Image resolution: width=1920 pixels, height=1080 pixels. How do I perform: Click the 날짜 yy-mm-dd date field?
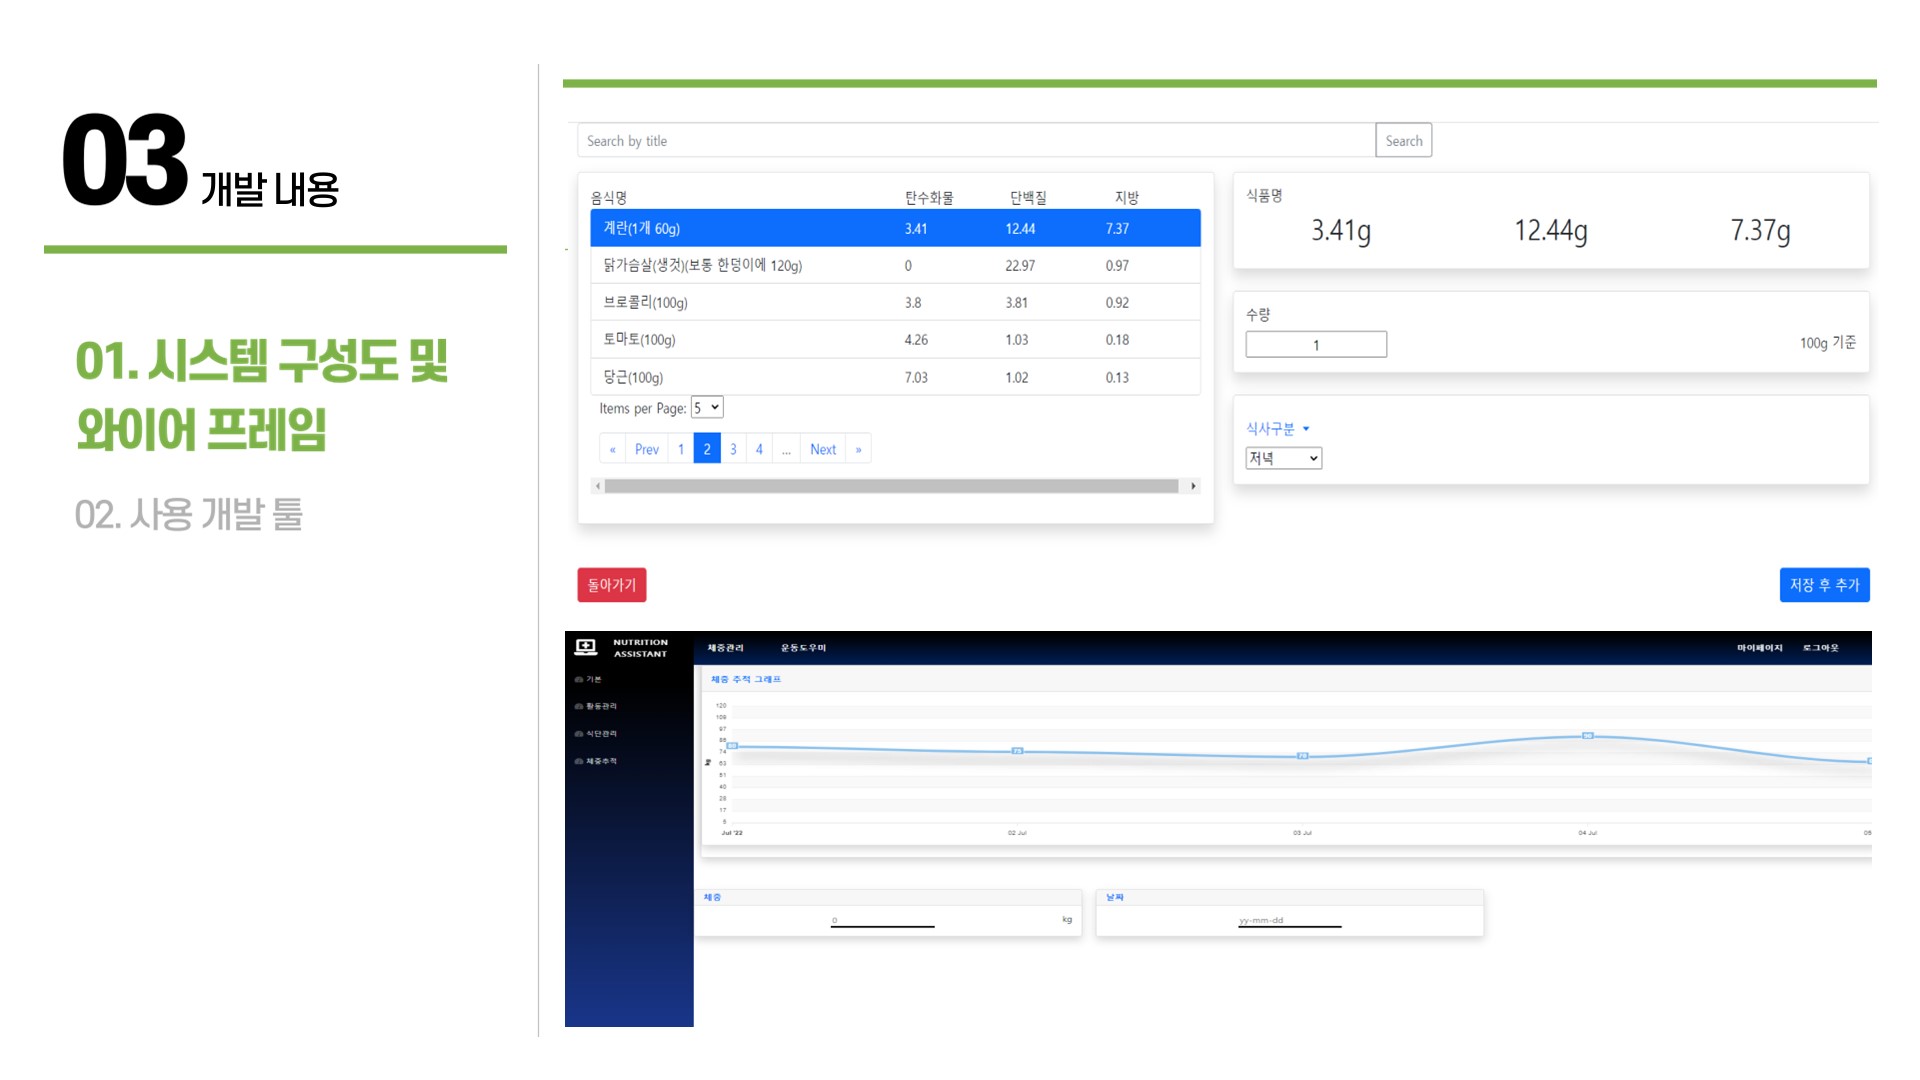click(x=1289, y=921)
